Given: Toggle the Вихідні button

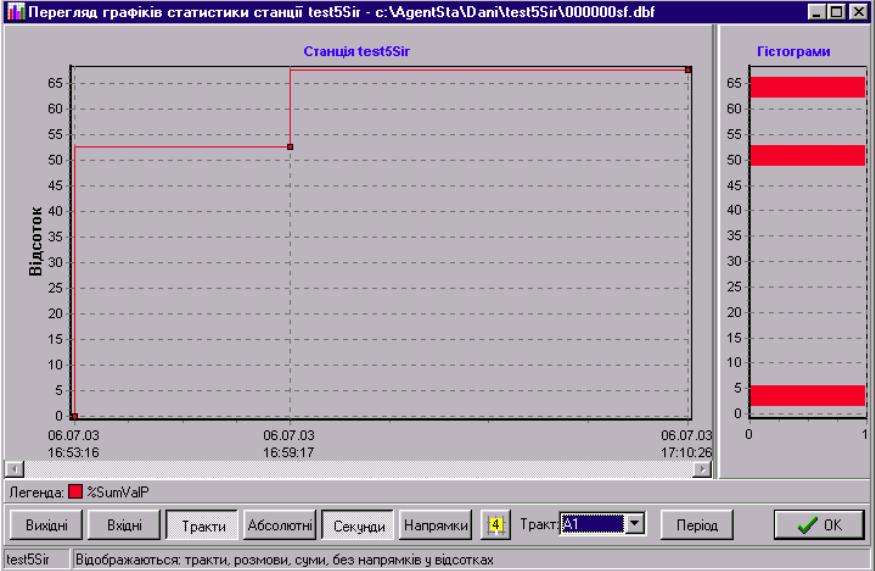Looking at the screenshot, I should (x=46, y=525).
